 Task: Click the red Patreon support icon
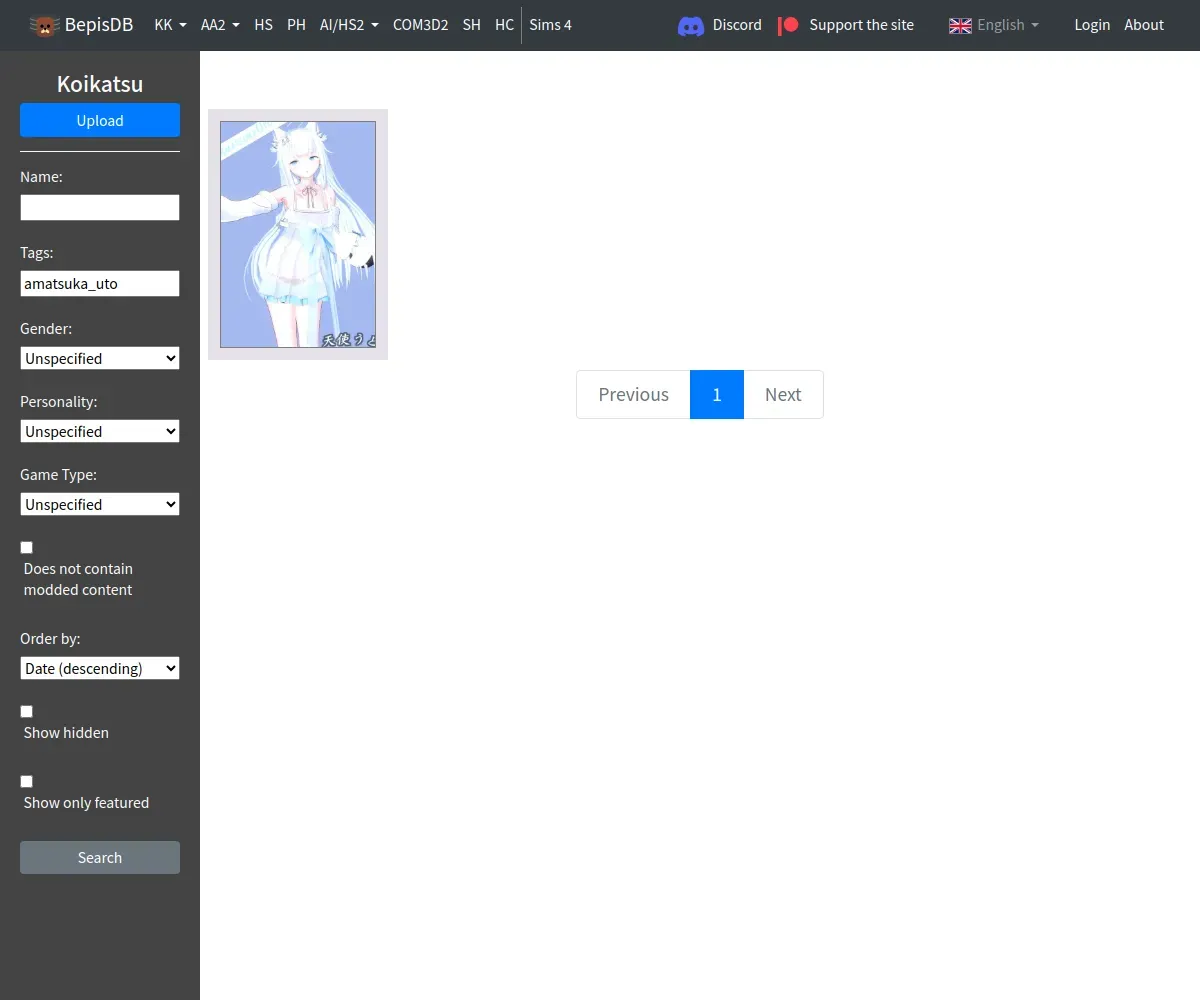tap(789, 25)
